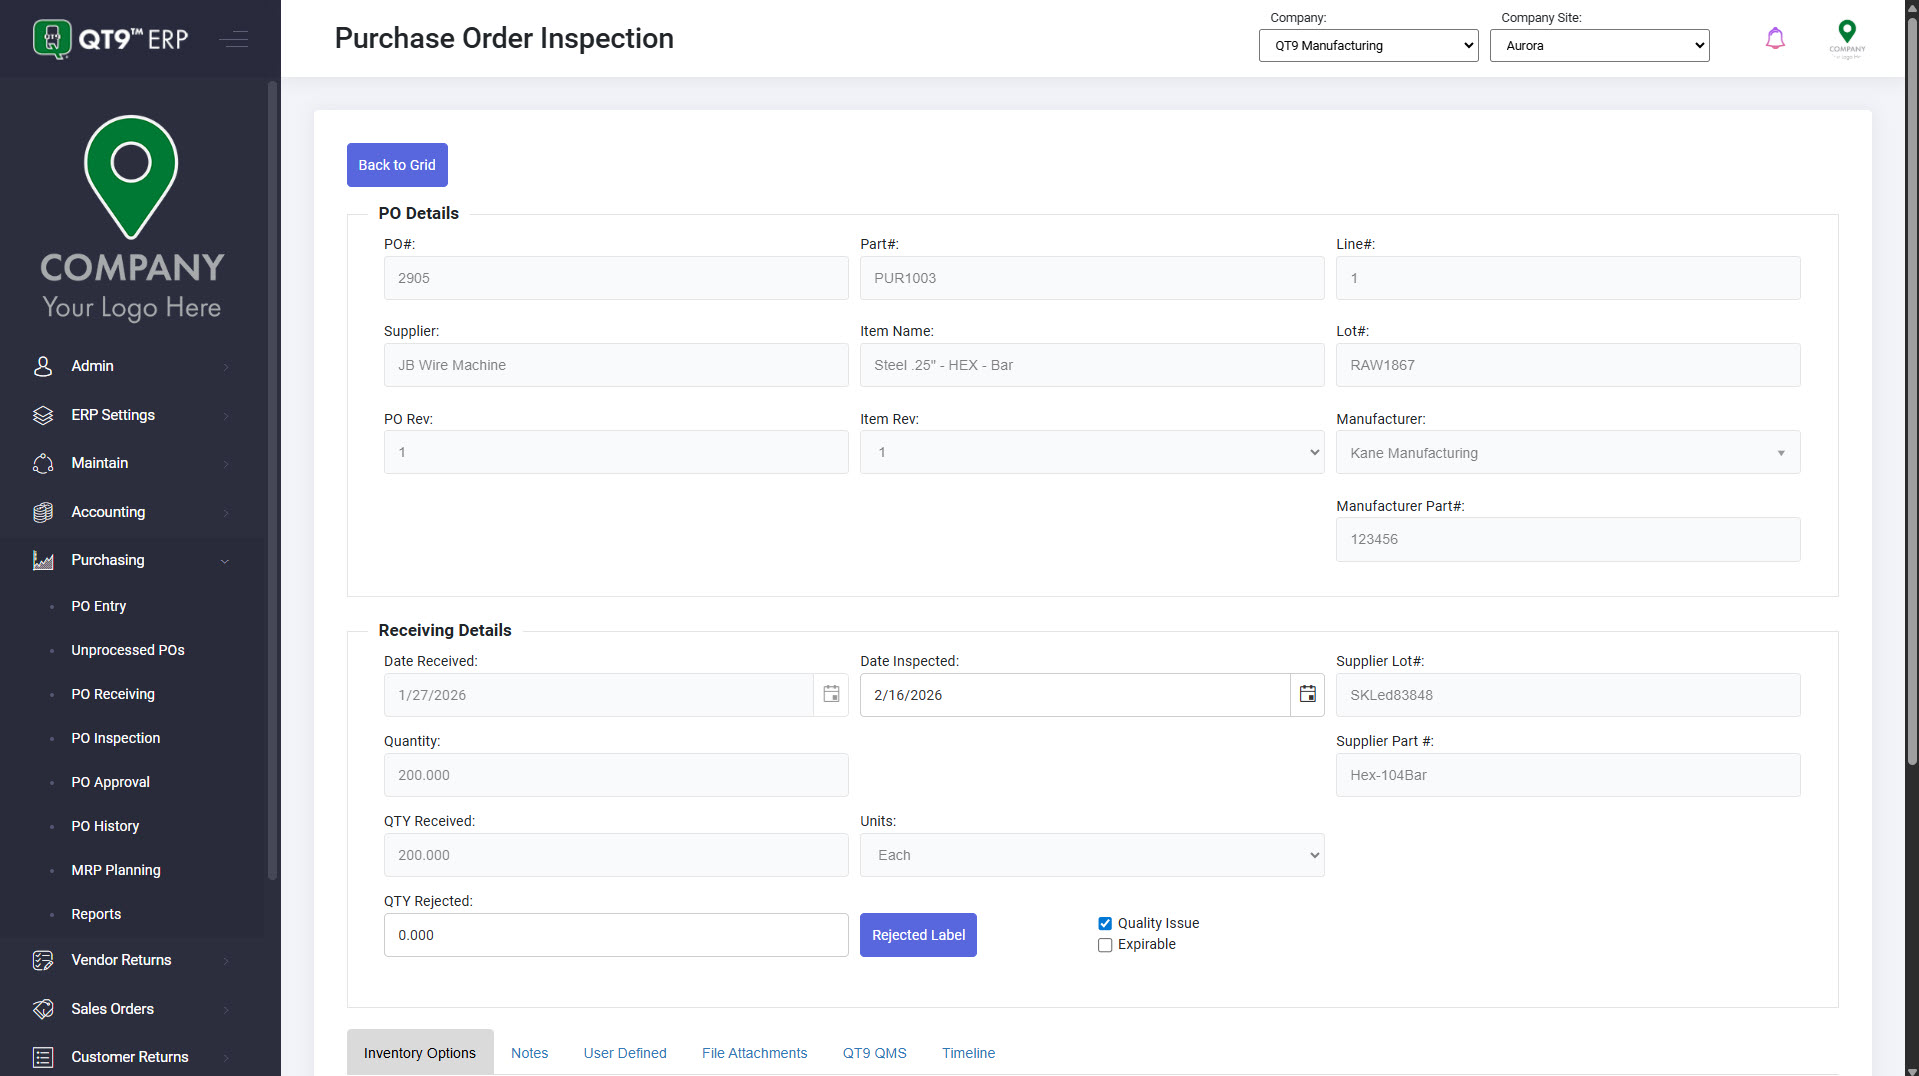1919x1076 pixels.
Task: Click the Part# field showing PUR1003
Action: (x=1092, y=278)
